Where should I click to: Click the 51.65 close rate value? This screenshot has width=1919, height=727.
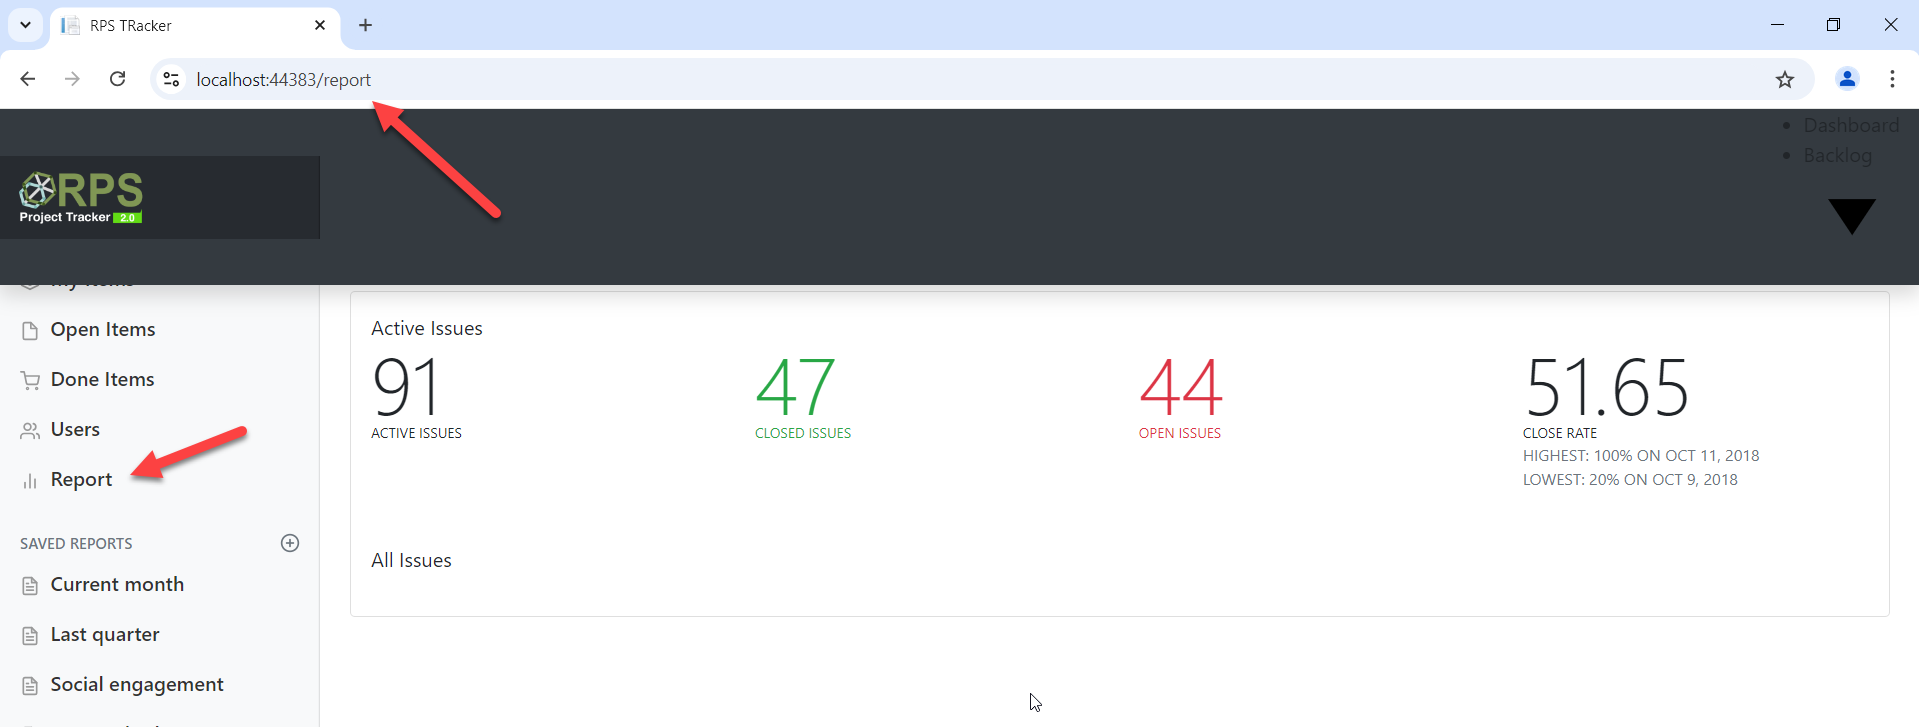(1606, 388)
